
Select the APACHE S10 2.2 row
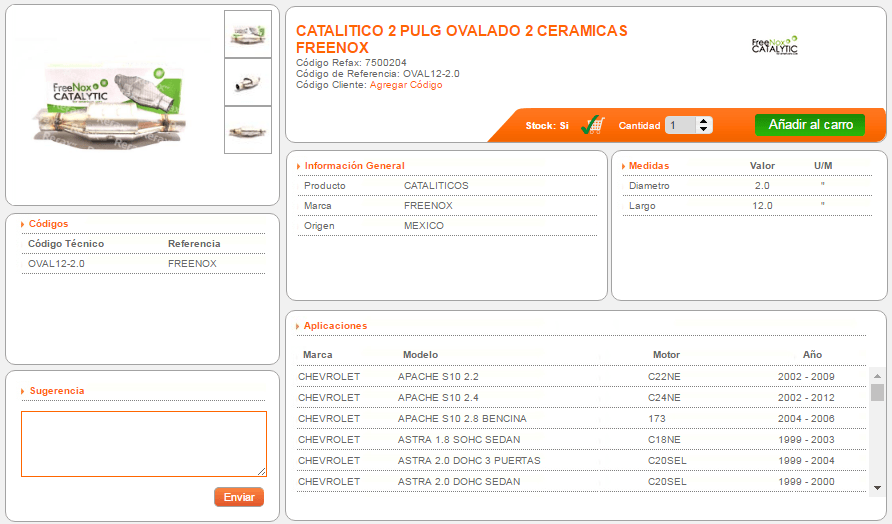point(581,377)
